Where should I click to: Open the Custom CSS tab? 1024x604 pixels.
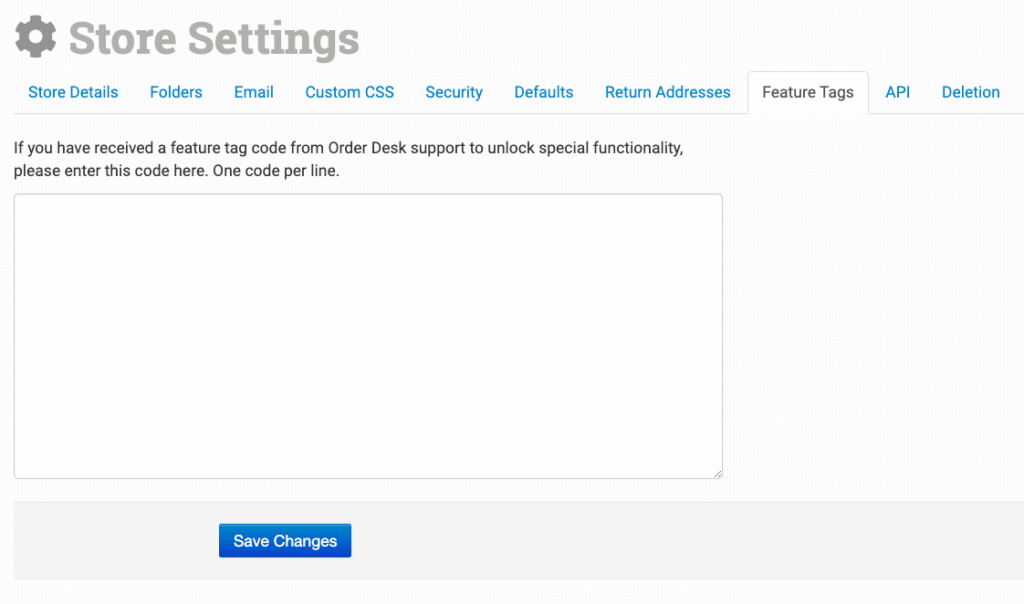tap(350, 92)
